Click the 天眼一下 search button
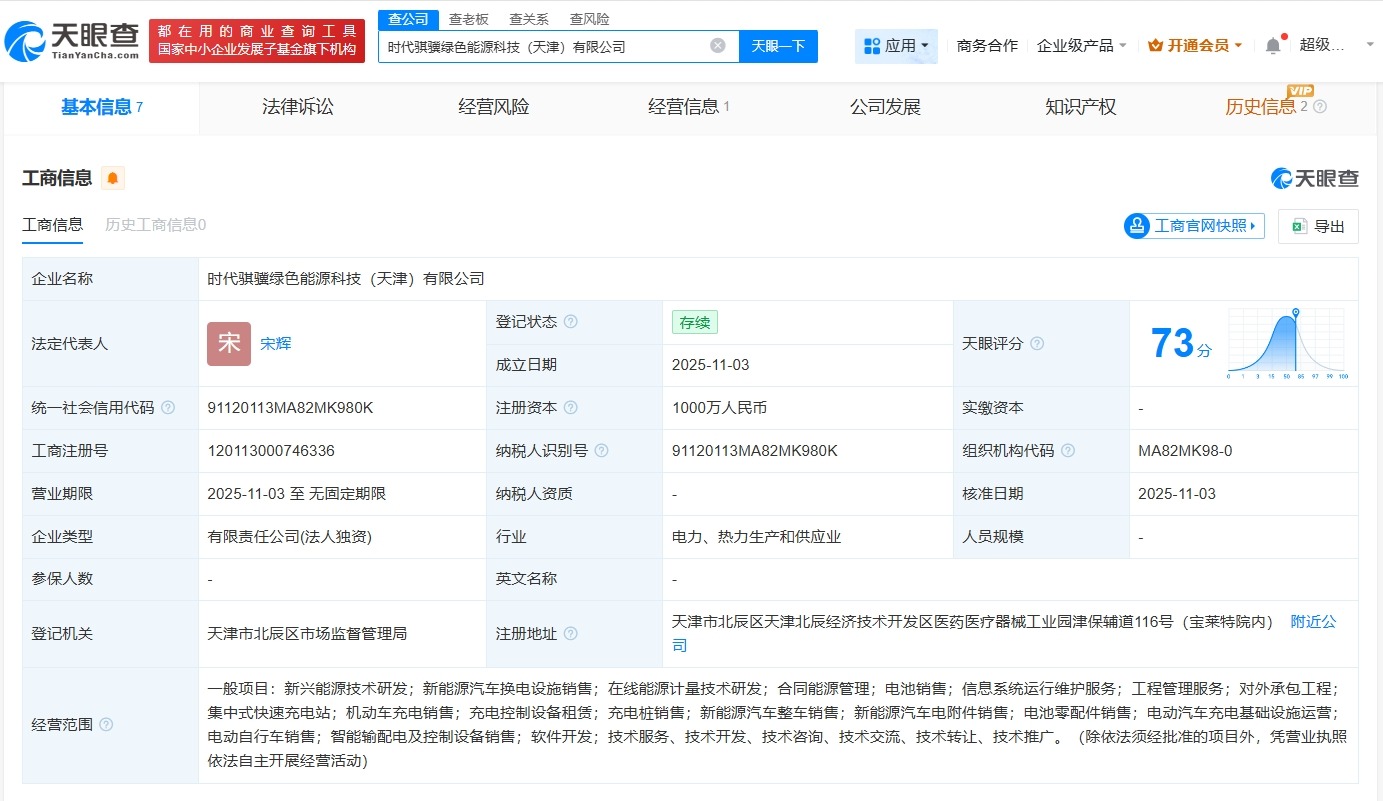This screenshot has height=801, width=1383. click(x=778, y=46)
